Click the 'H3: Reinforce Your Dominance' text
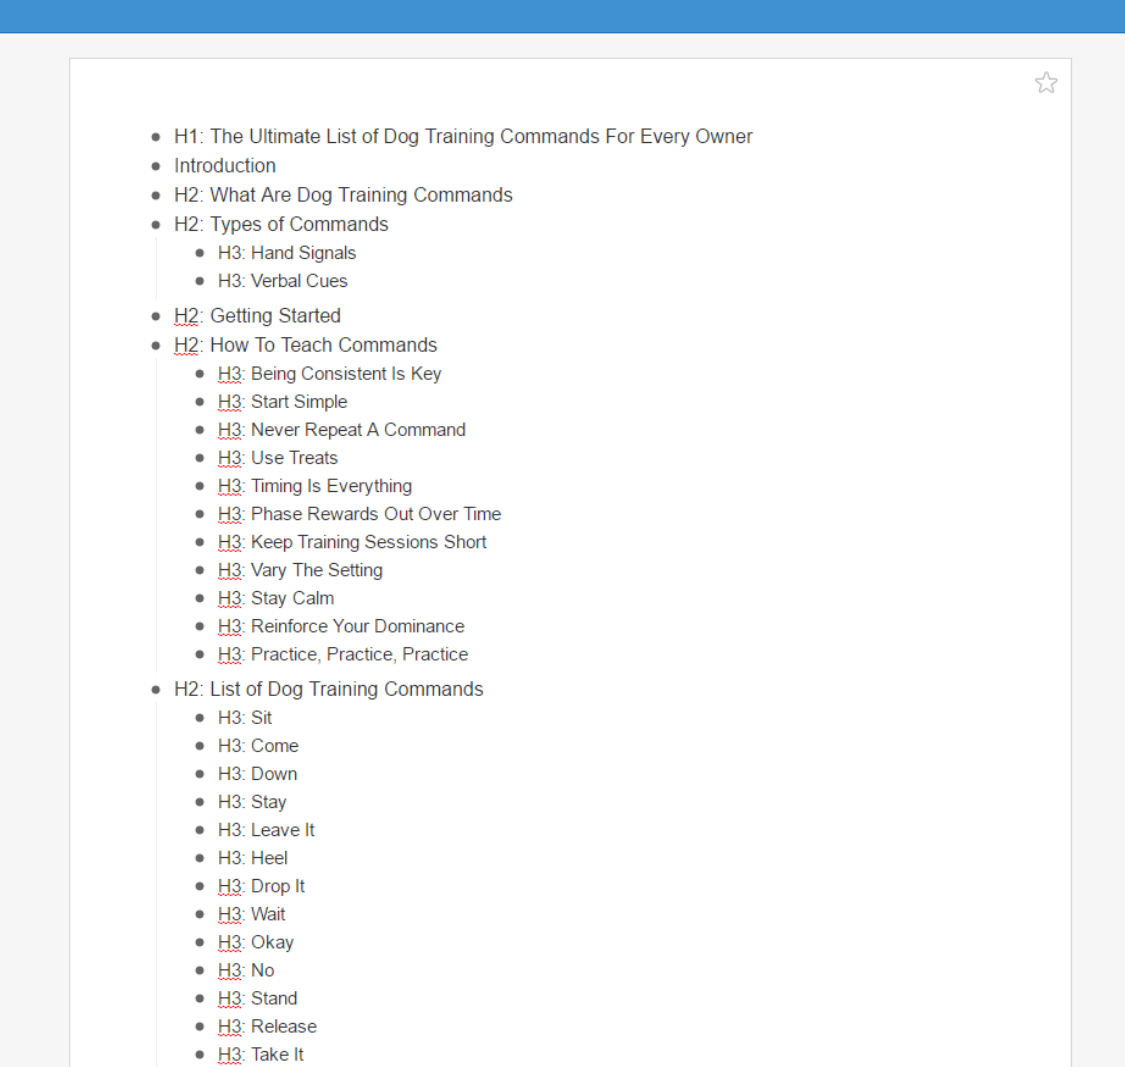This screenshot has width=1125, height=1067. coord(341,626)
